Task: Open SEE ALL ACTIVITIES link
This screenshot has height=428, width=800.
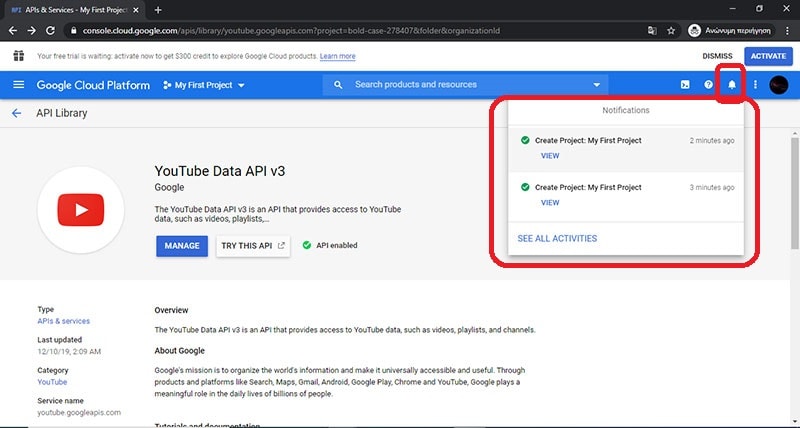Action: (x=557, y=238)
